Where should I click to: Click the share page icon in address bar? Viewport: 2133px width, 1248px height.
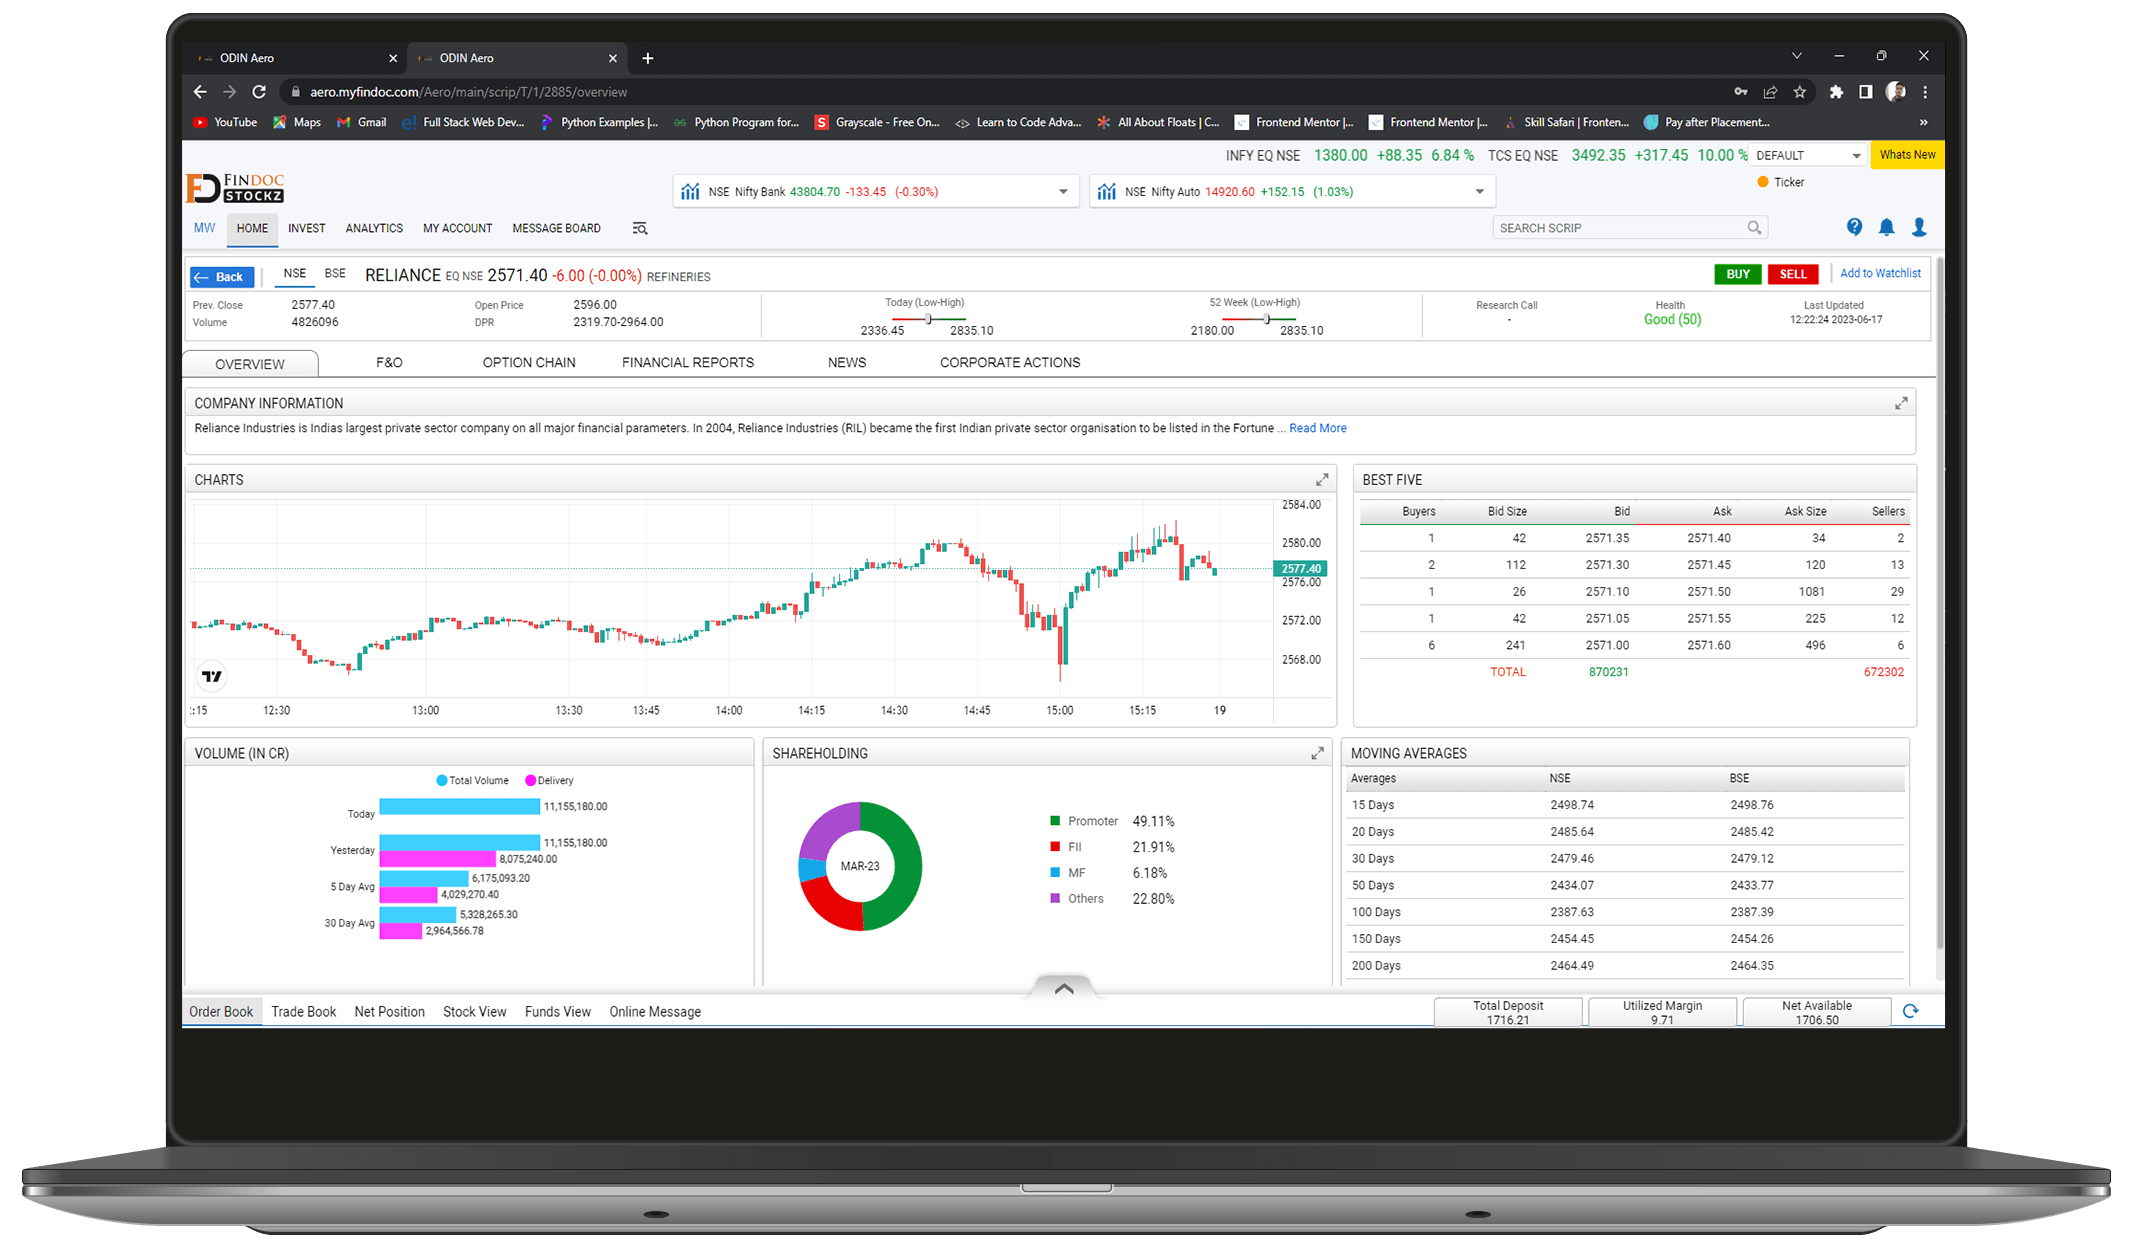click(x=1770, y=92)
